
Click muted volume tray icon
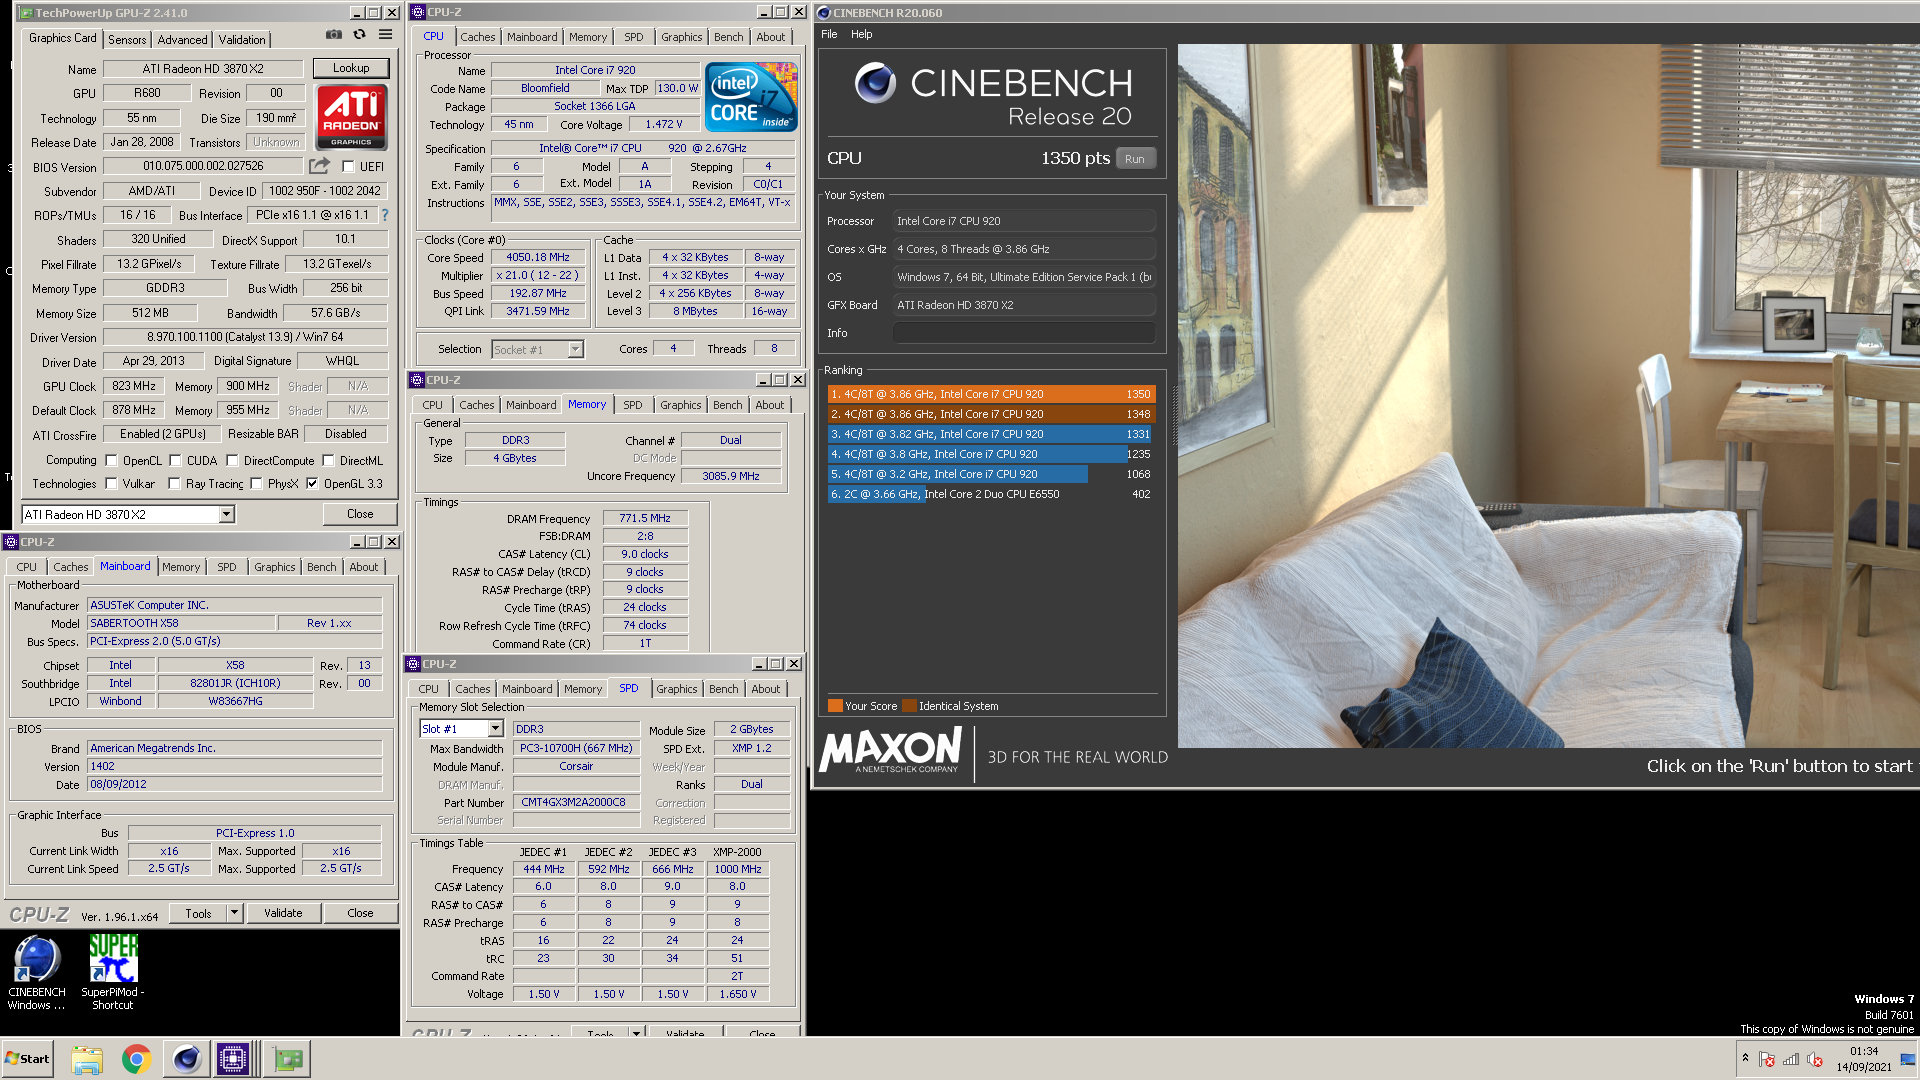(x=1815, y=1059)
